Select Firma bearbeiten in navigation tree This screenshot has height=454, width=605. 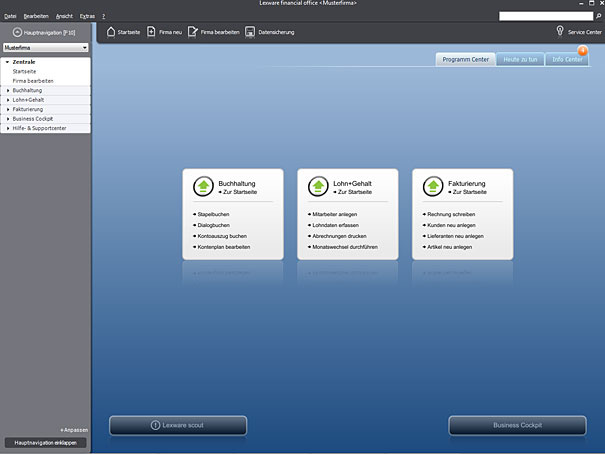point(33,81)
